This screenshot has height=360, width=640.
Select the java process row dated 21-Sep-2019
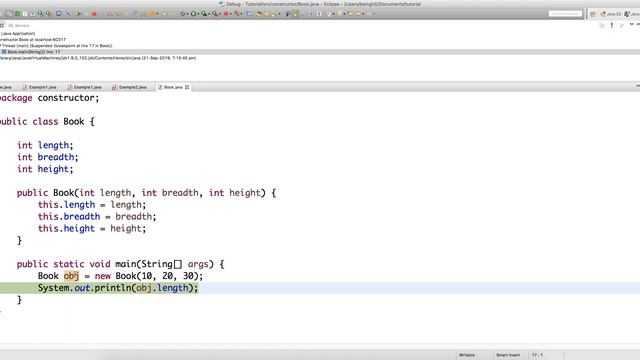coord(98,58)
